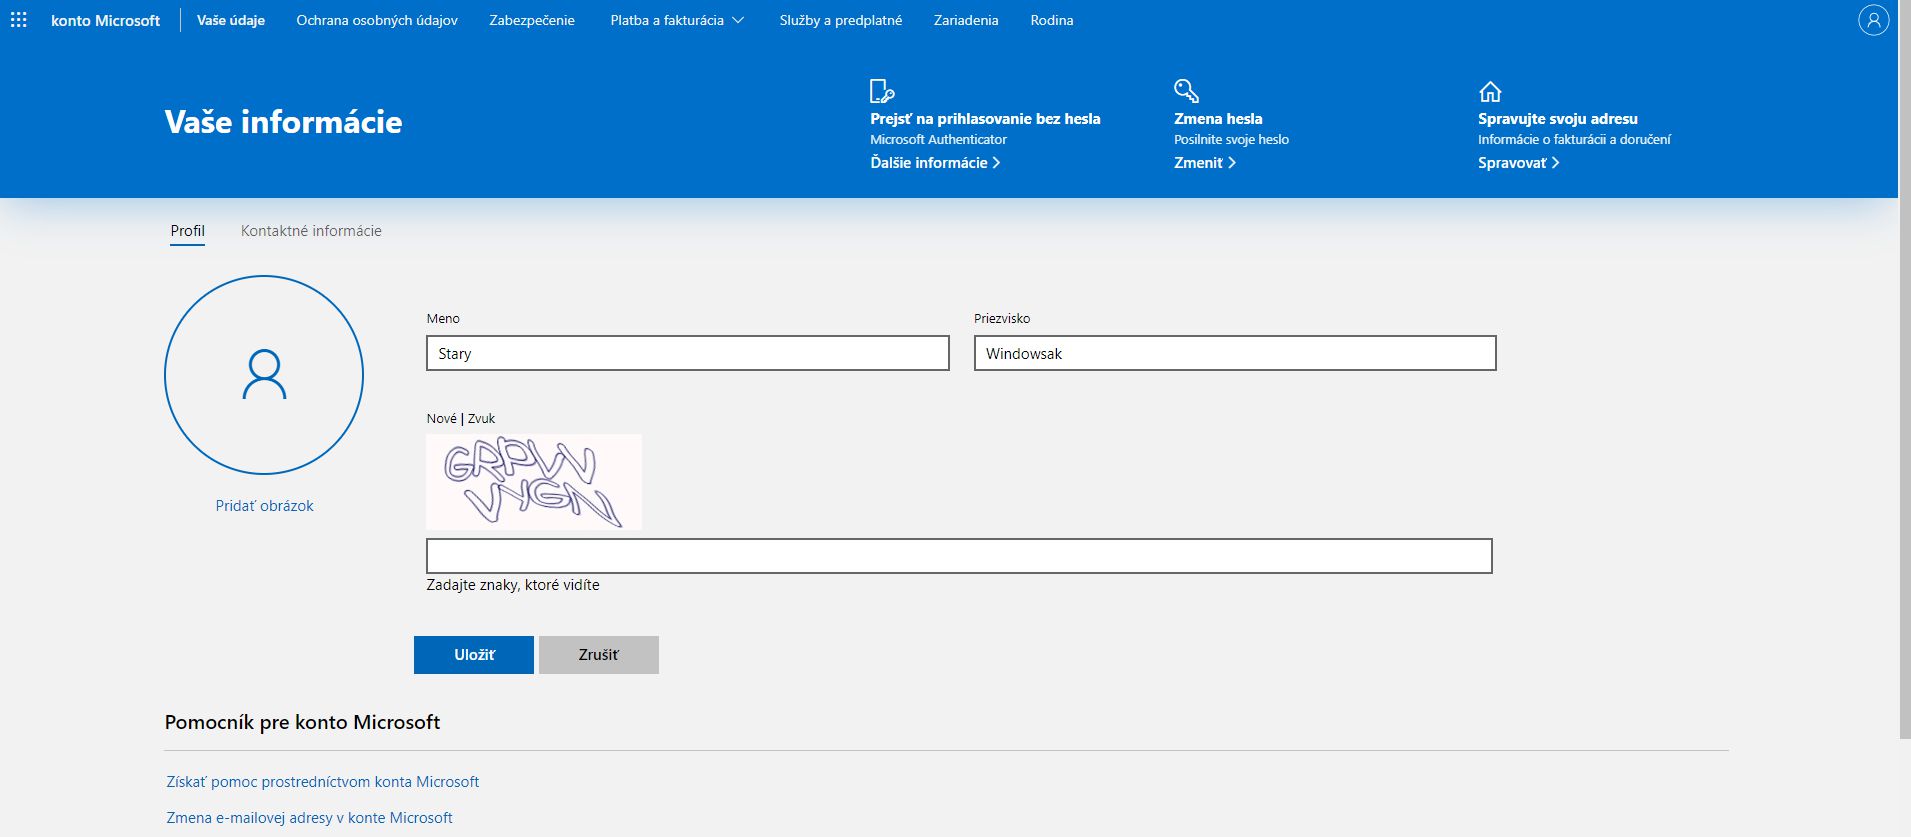
Task: Open the Zariadenia menu item
Action: (966, 20)
